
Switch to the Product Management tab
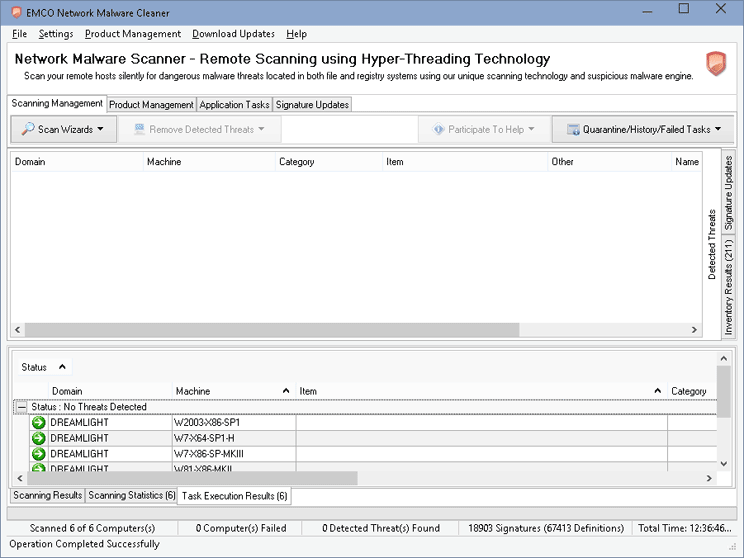[x=151, y=104]
